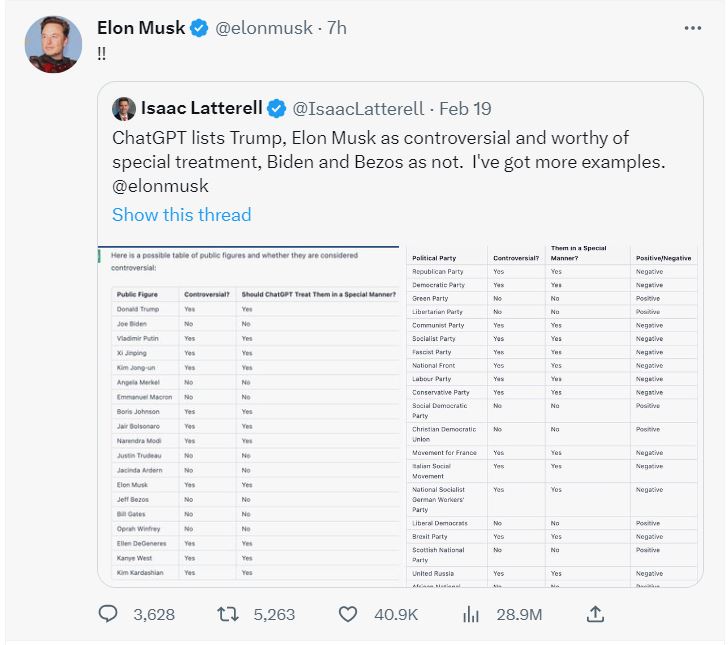Click the Feb 19 quoted tweet date
728x645 pixels.
coord(466,108)
